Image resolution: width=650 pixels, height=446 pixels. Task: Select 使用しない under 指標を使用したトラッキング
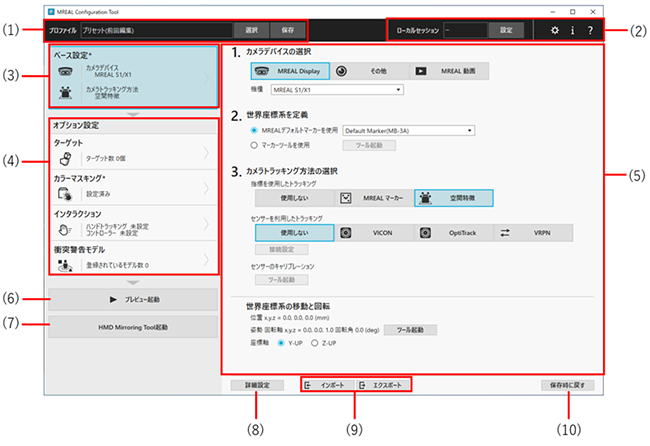[294, 198]
